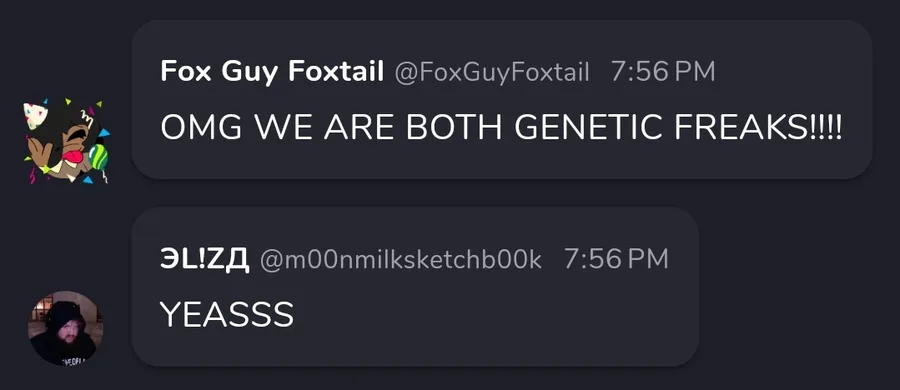Screen dimensions: 900x390
Task: Click the word ARE in the message
Action: [x=360, y=128]
